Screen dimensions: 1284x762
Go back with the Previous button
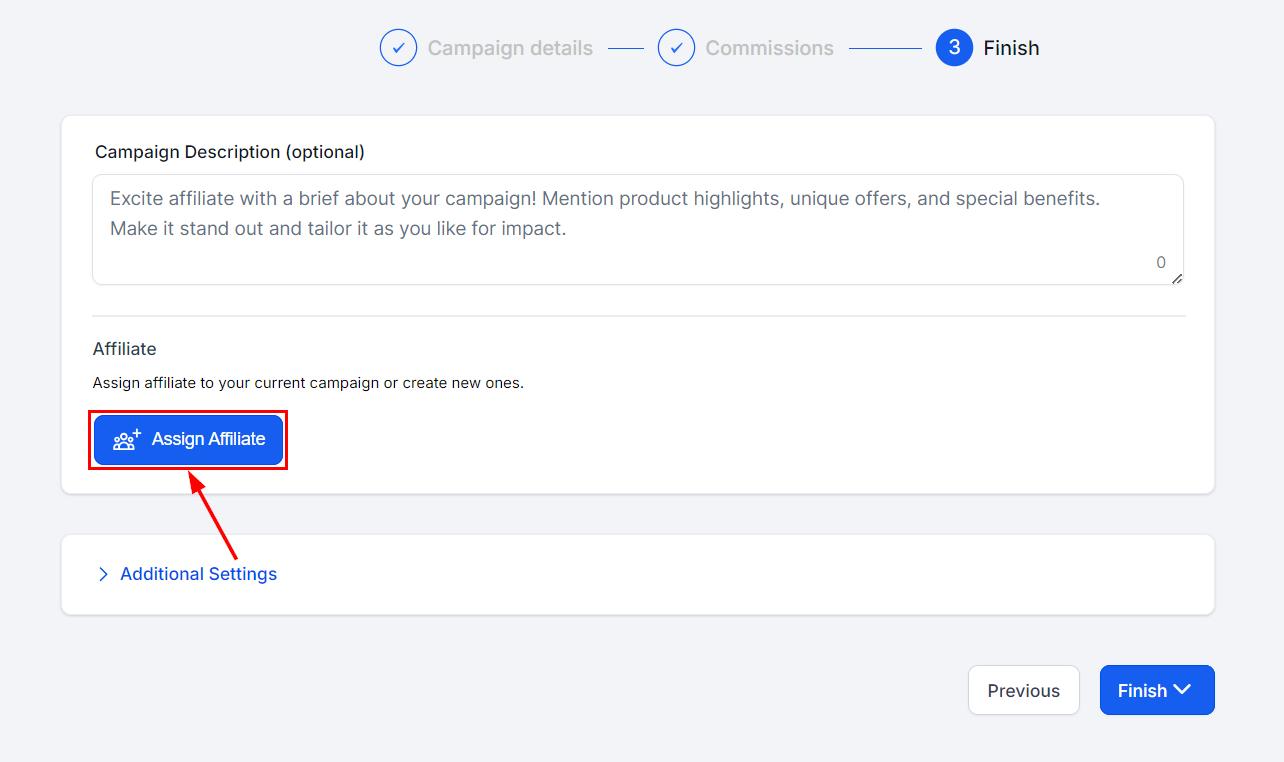click(x=1023, y=691)
